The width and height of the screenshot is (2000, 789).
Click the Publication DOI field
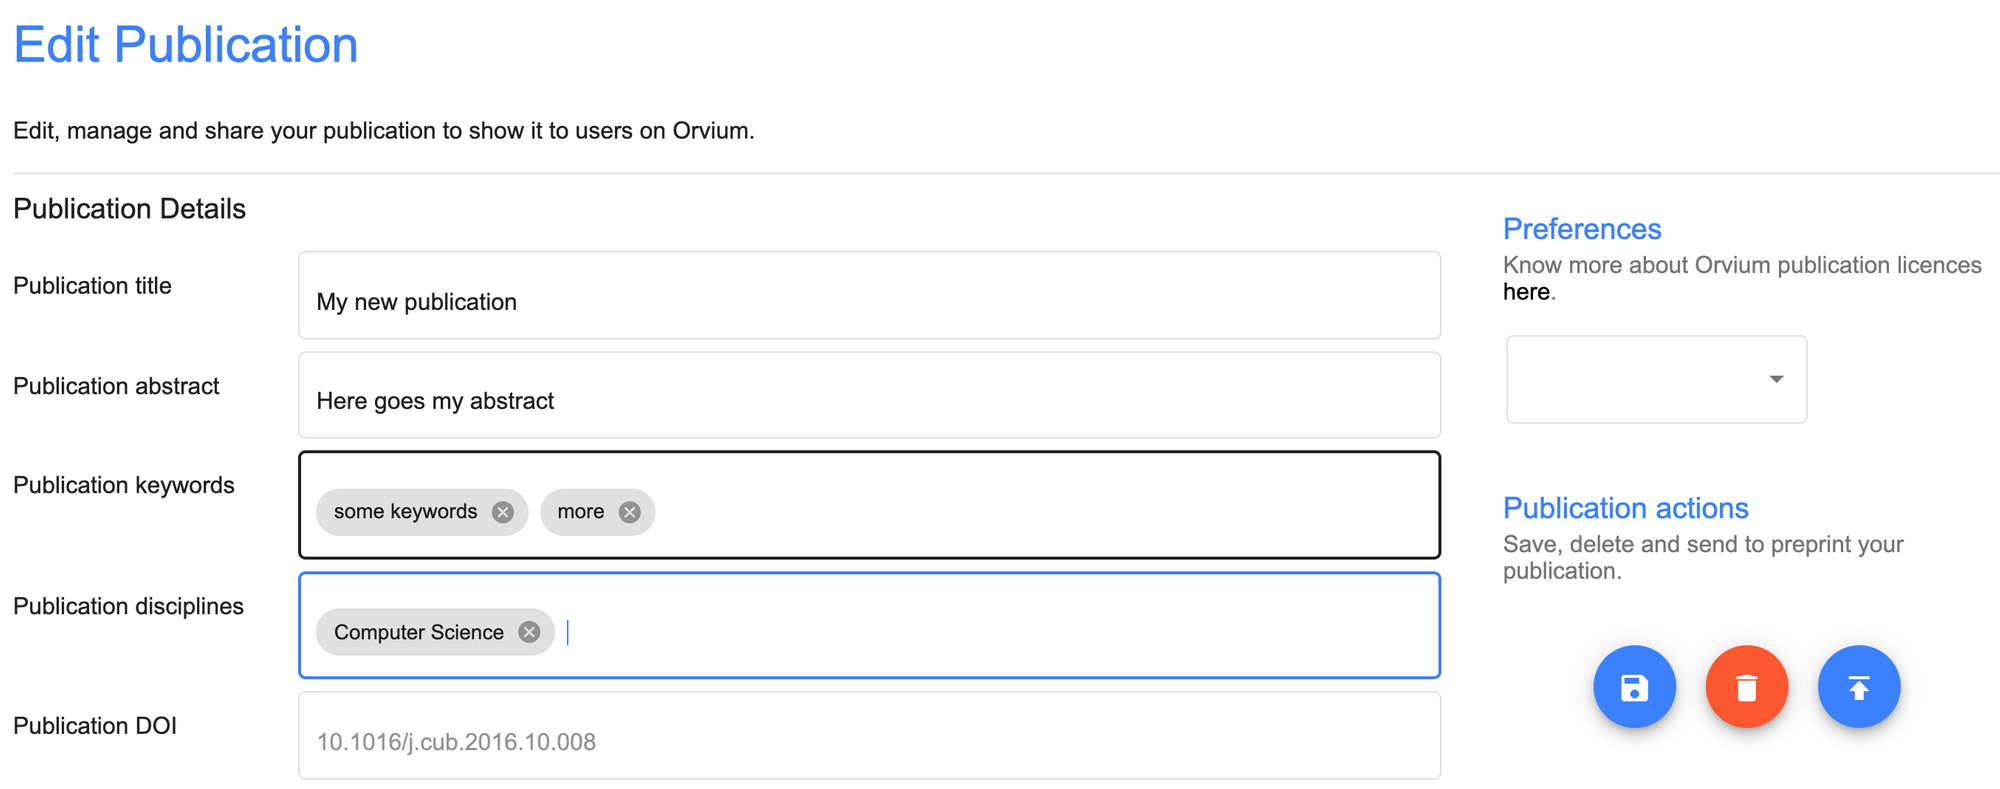pos(869,735)
